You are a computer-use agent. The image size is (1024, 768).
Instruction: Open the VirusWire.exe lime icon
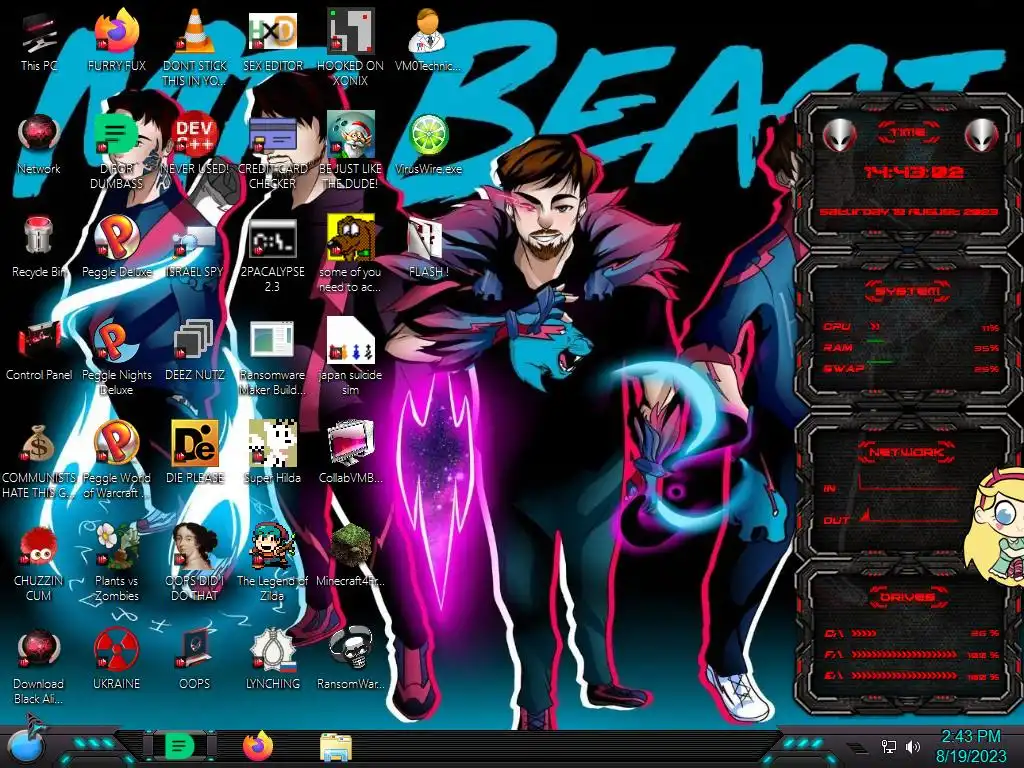click(428, 144)
